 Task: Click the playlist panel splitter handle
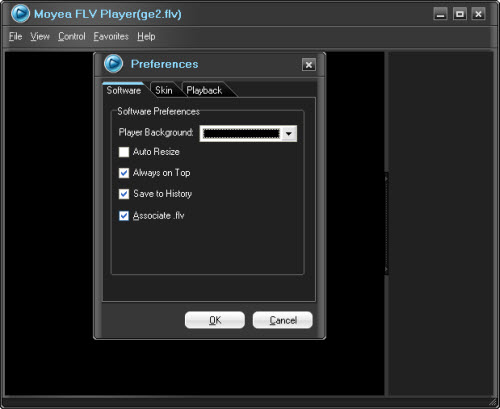pyautogui.click(x=387, y=223)
